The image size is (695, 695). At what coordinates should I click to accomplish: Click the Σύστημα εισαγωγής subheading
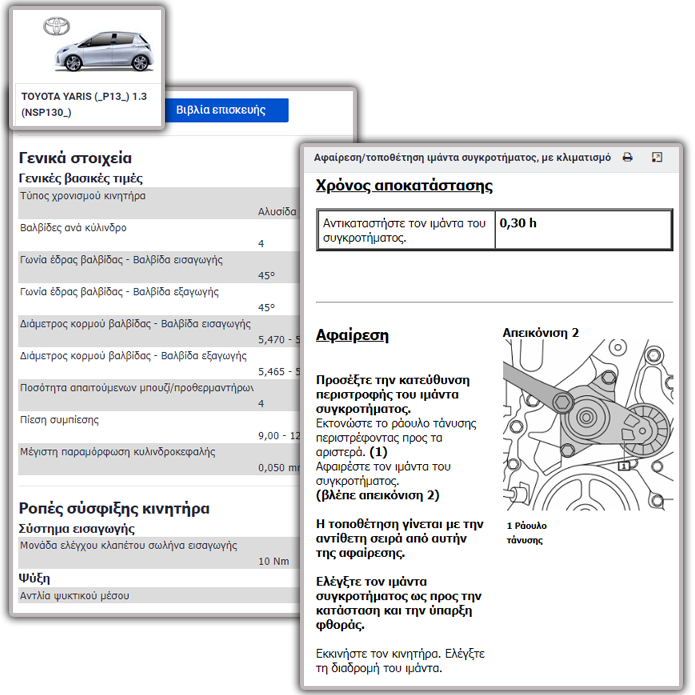(x=77, y=528)
